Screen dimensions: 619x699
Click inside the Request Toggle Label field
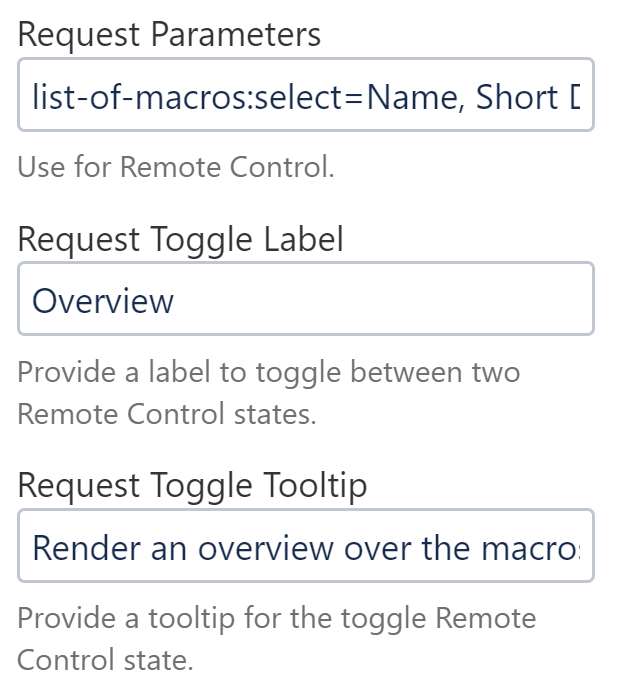pos(305,299)
